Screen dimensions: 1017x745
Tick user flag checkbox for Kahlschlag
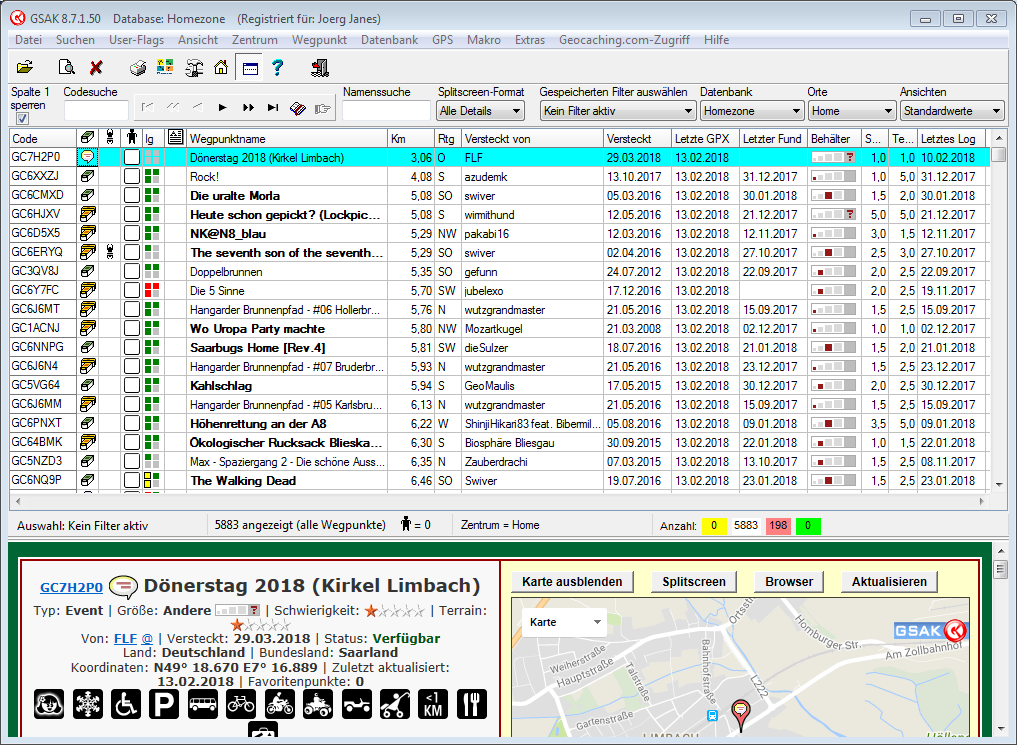(x=132, y=386)
